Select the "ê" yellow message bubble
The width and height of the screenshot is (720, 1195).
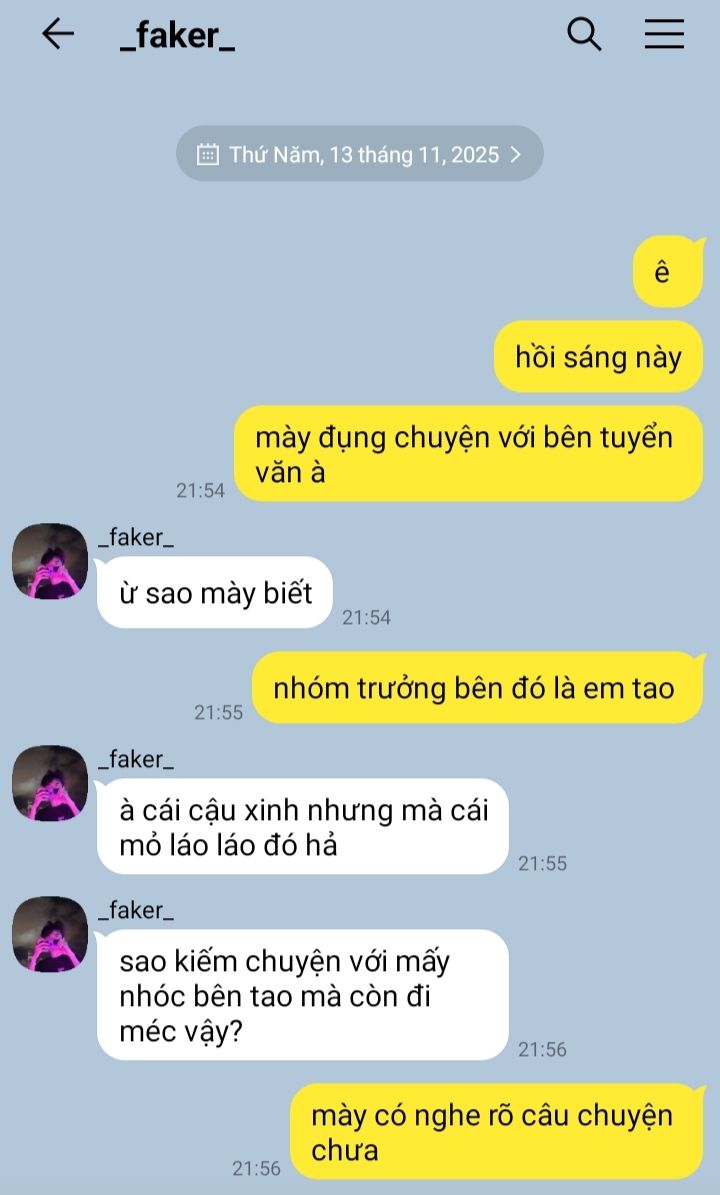coord(667,272)
